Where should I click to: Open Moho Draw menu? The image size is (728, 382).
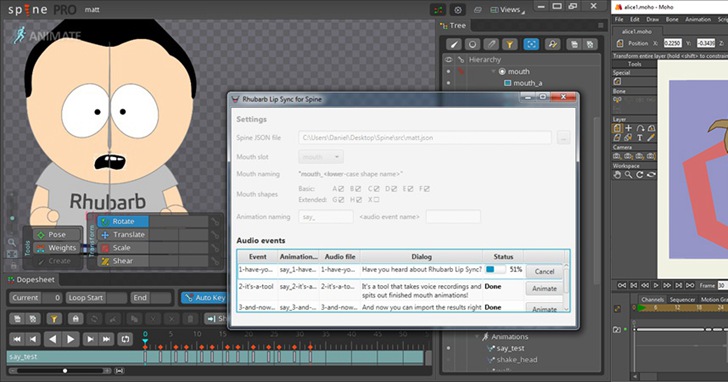point(652,19)
